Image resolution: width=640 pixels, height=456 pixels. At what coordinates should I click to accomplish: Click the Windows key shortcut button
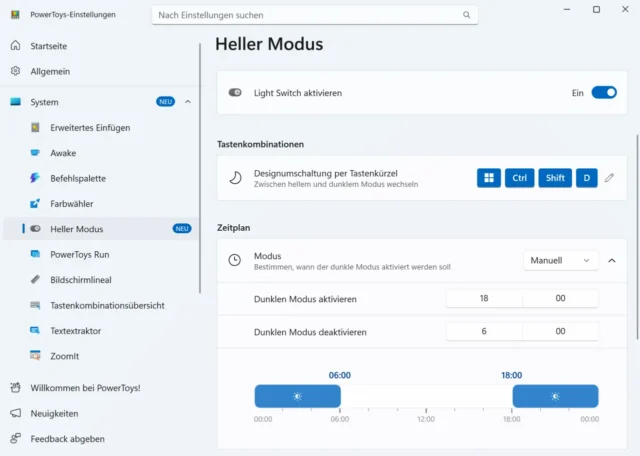(488, 178)
